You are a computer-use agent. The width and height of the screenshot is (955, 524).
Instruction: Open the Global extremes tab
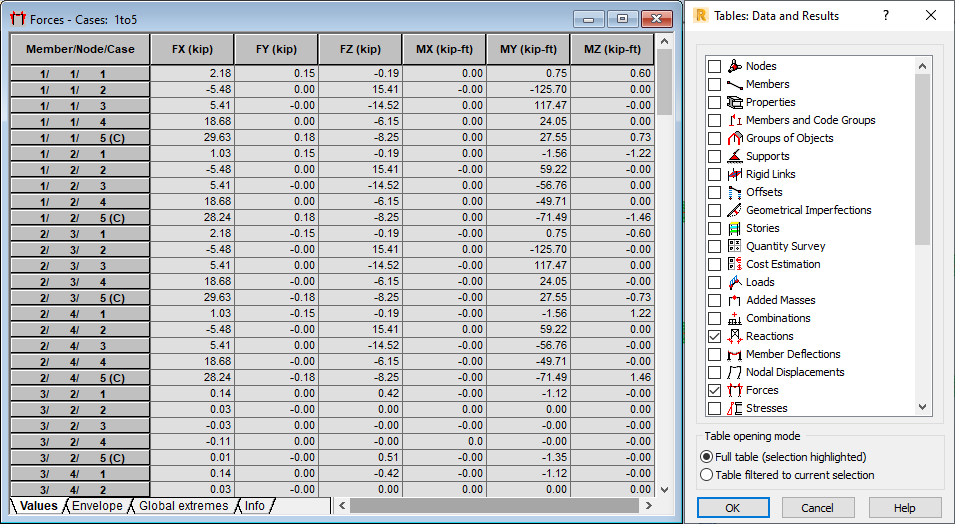point(183,506)
